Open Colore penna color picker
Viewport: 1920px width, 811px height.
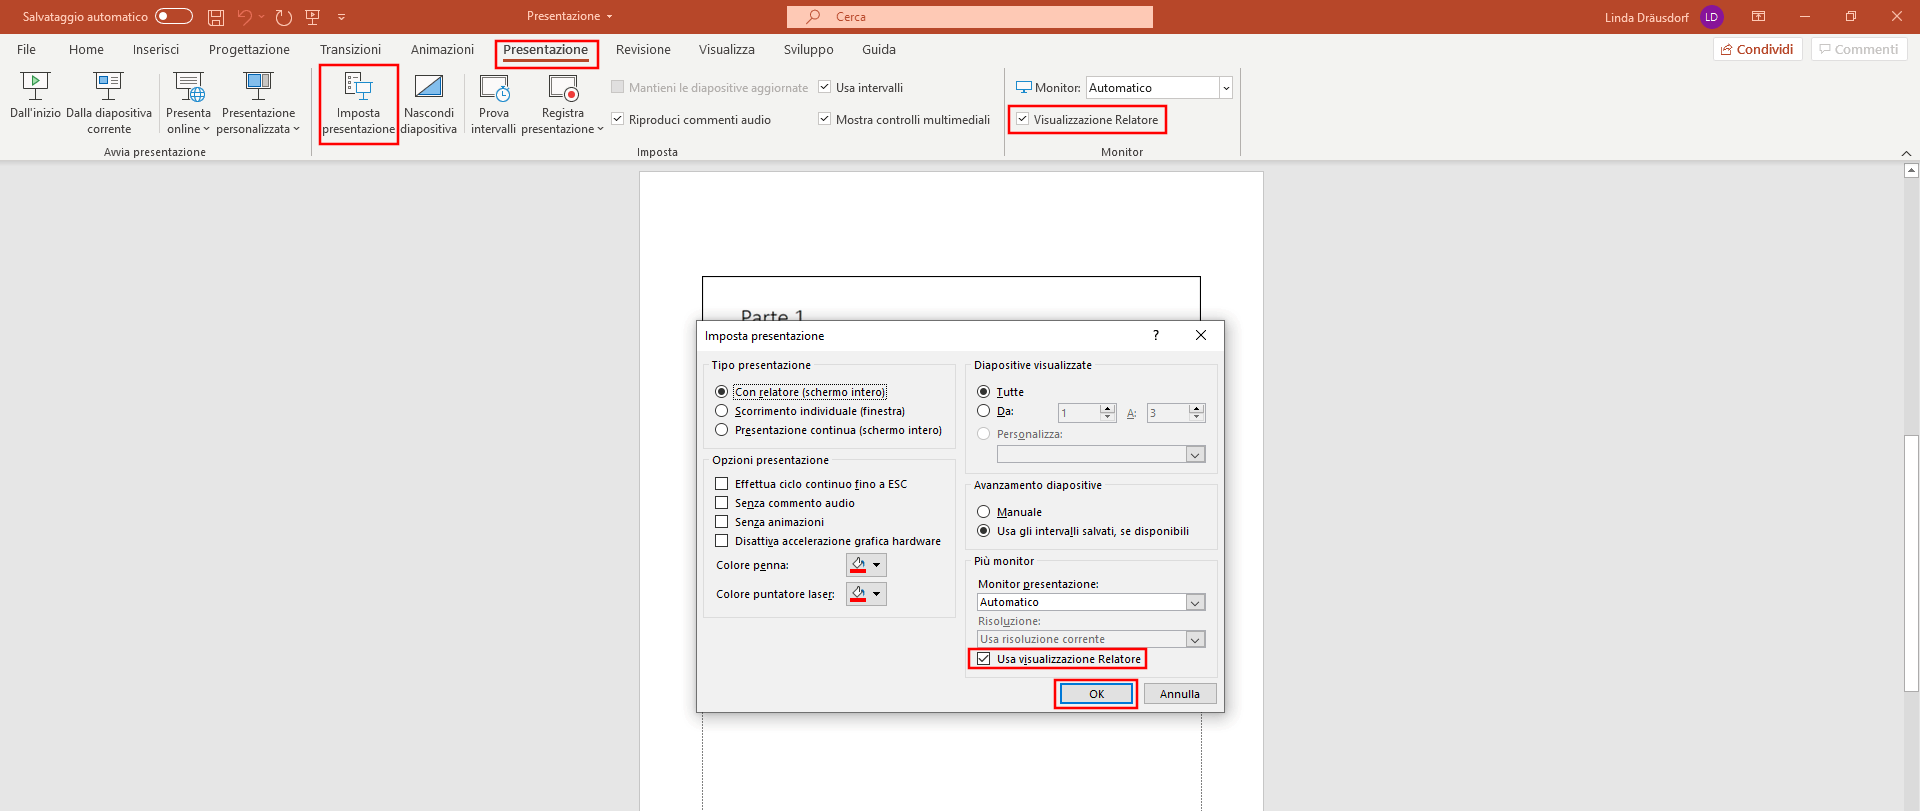click(866, 565)
